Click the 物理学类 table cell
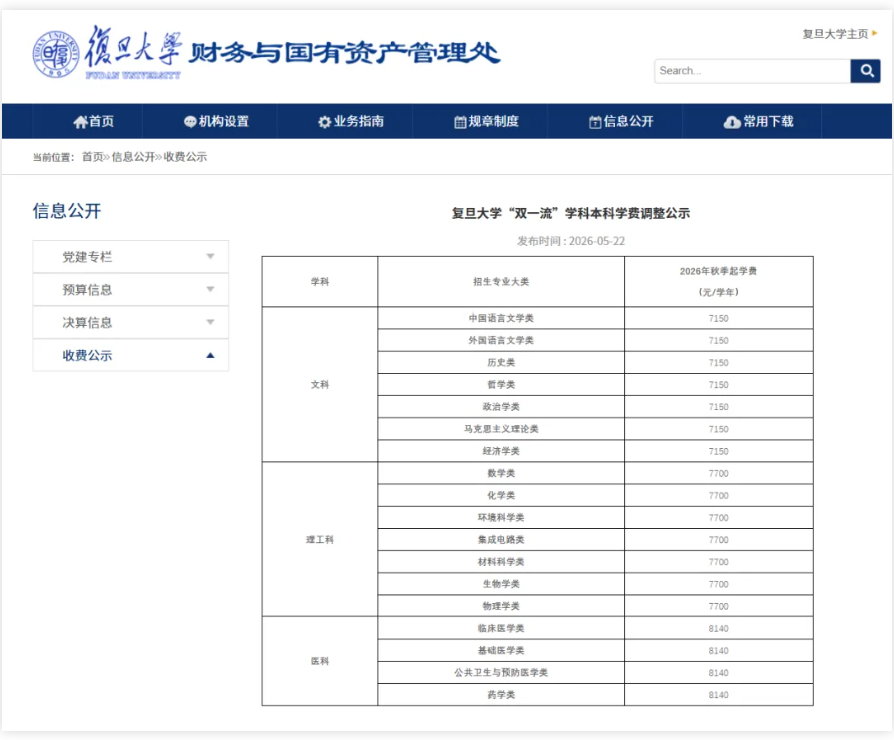894x740 pixels. click(501, 606)
